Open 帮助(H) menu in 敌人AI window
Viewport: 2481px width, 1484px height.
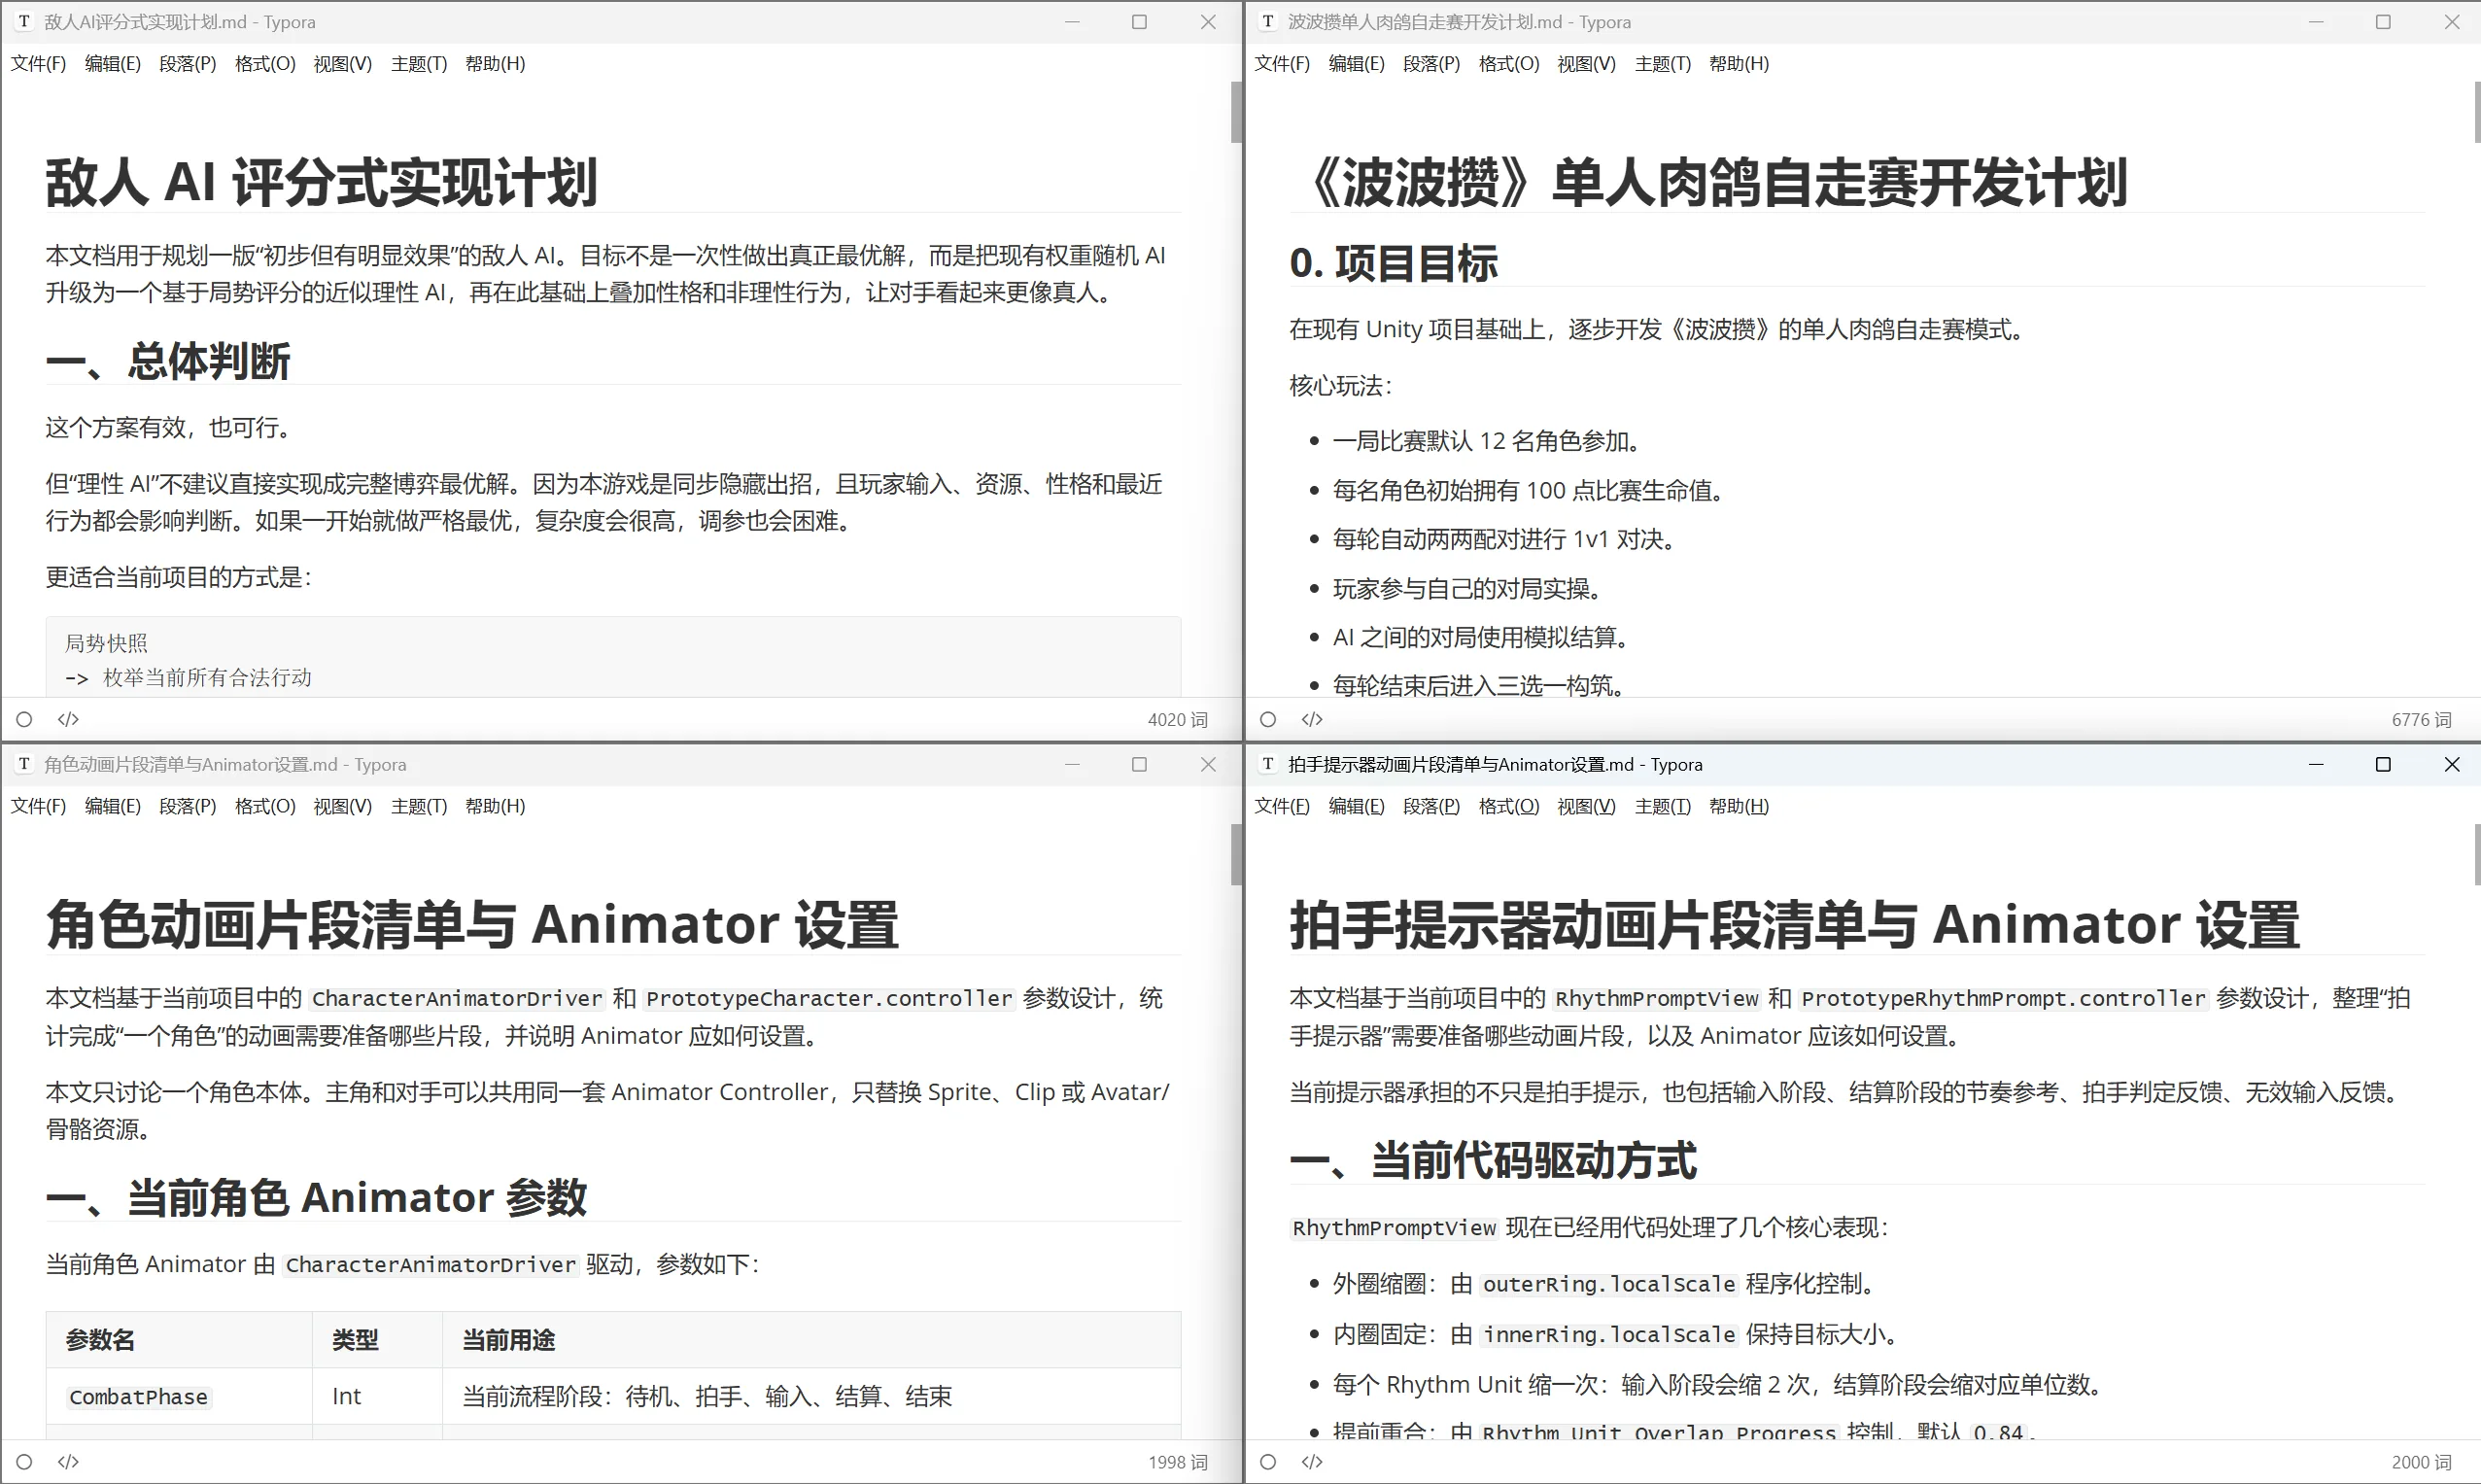[495, 64]
